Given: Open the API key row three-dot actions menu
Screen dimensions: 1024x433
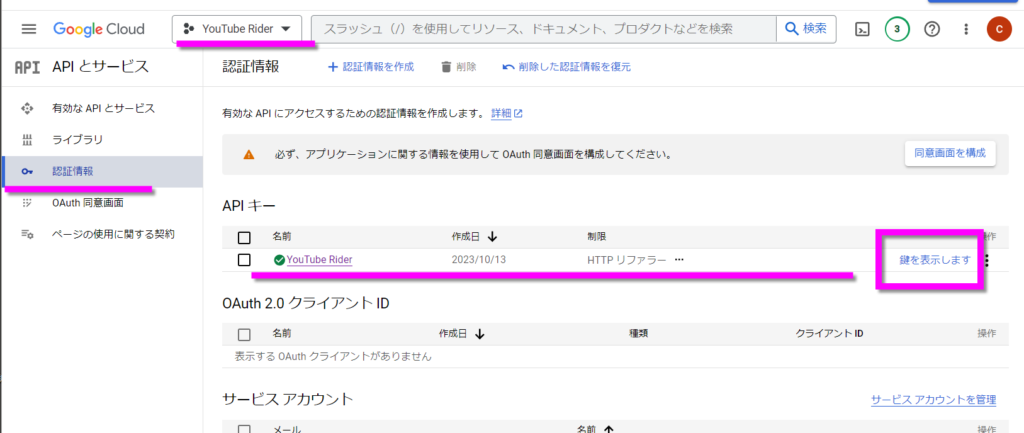Looking at the screenshot, I should (x=987, y=261).
